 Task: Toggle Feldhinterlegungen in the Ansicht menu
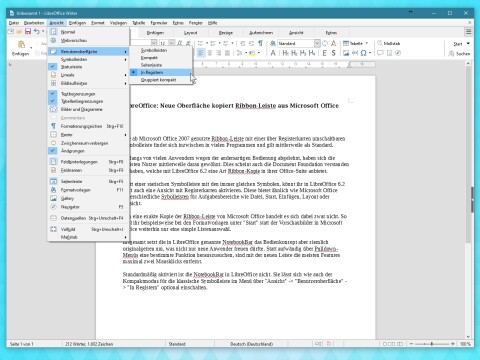[88, 162]
